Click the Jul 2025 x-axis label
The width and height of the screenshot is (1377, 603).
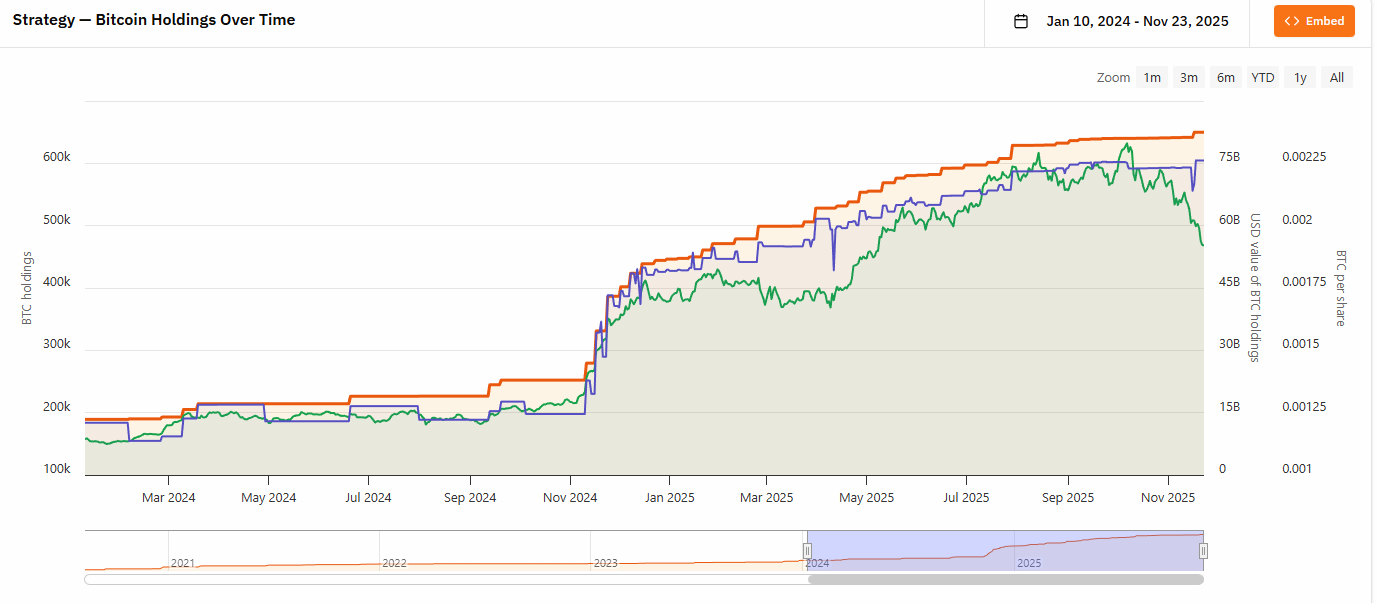pyautogui.click(x=967, y=497)
